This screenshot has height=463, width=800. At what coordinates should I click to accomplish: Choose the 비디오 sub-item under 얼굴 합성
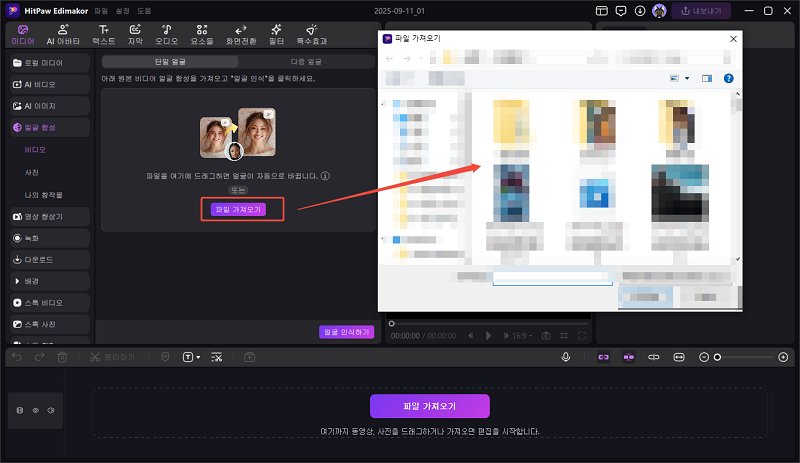pyautogui.click(x=35, y=150)
